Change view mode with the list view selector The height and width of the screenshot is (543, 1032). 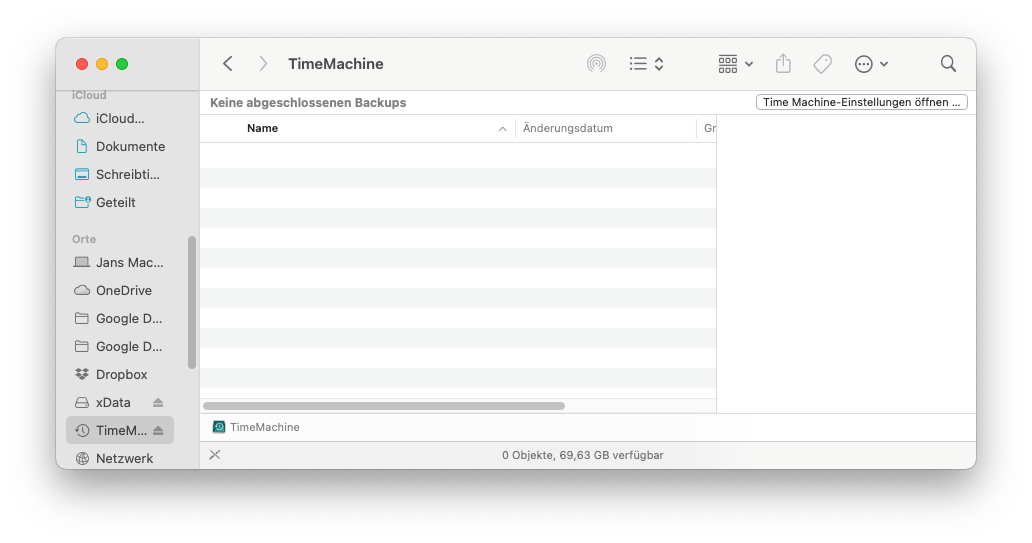(x=646, y=64)
